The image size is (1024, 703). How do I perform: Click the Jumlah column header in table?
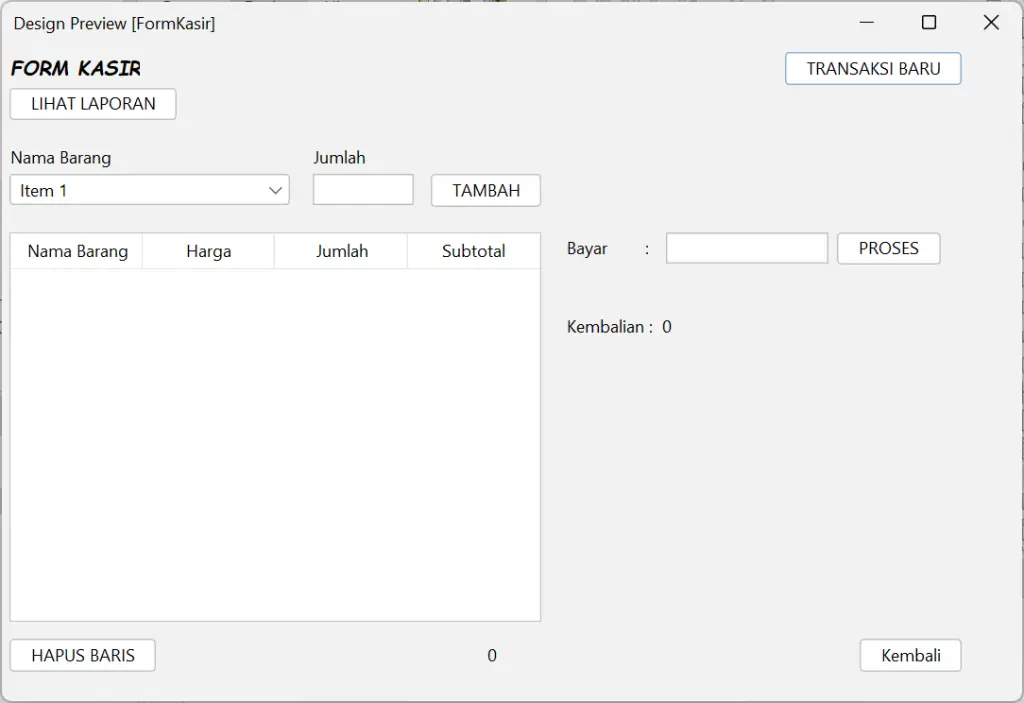342,251
